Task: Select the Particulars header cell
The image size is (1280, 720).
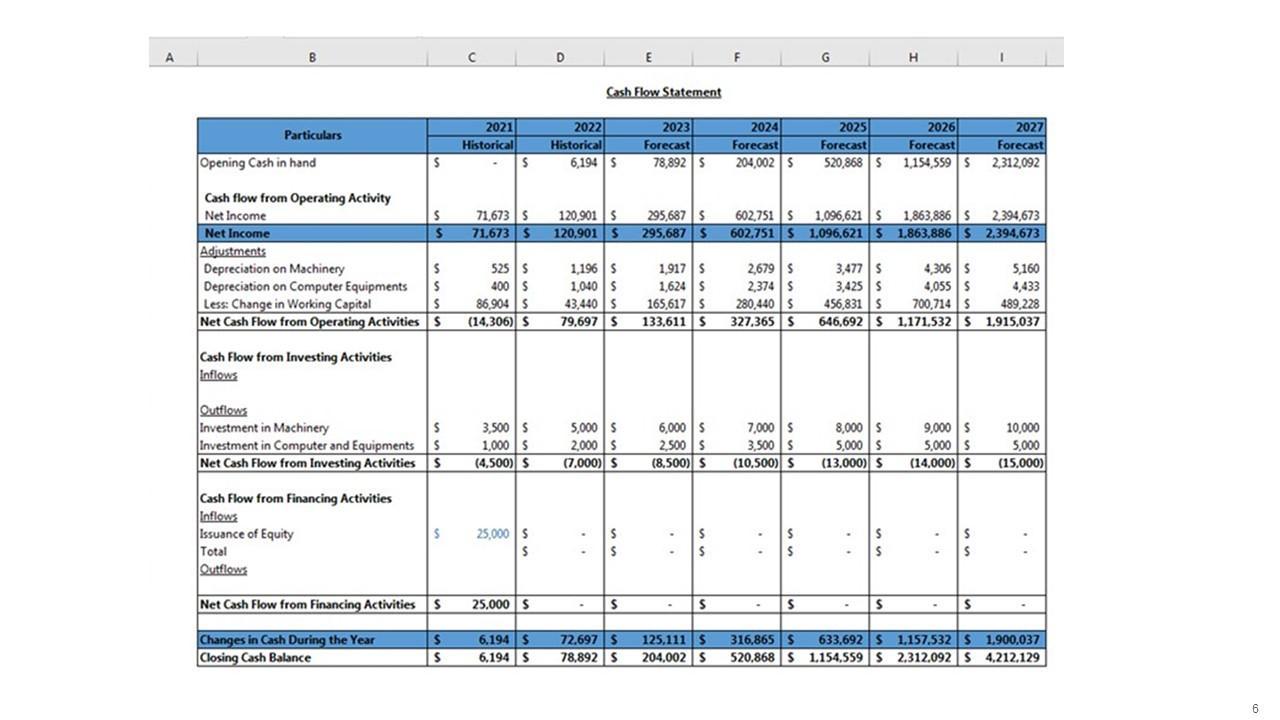Action: [x=312, y=135]
